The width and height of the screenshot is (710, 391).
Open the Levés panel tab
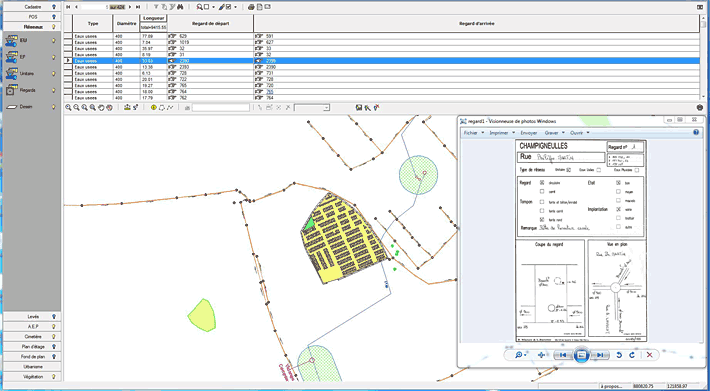click(x=32, y=317)
